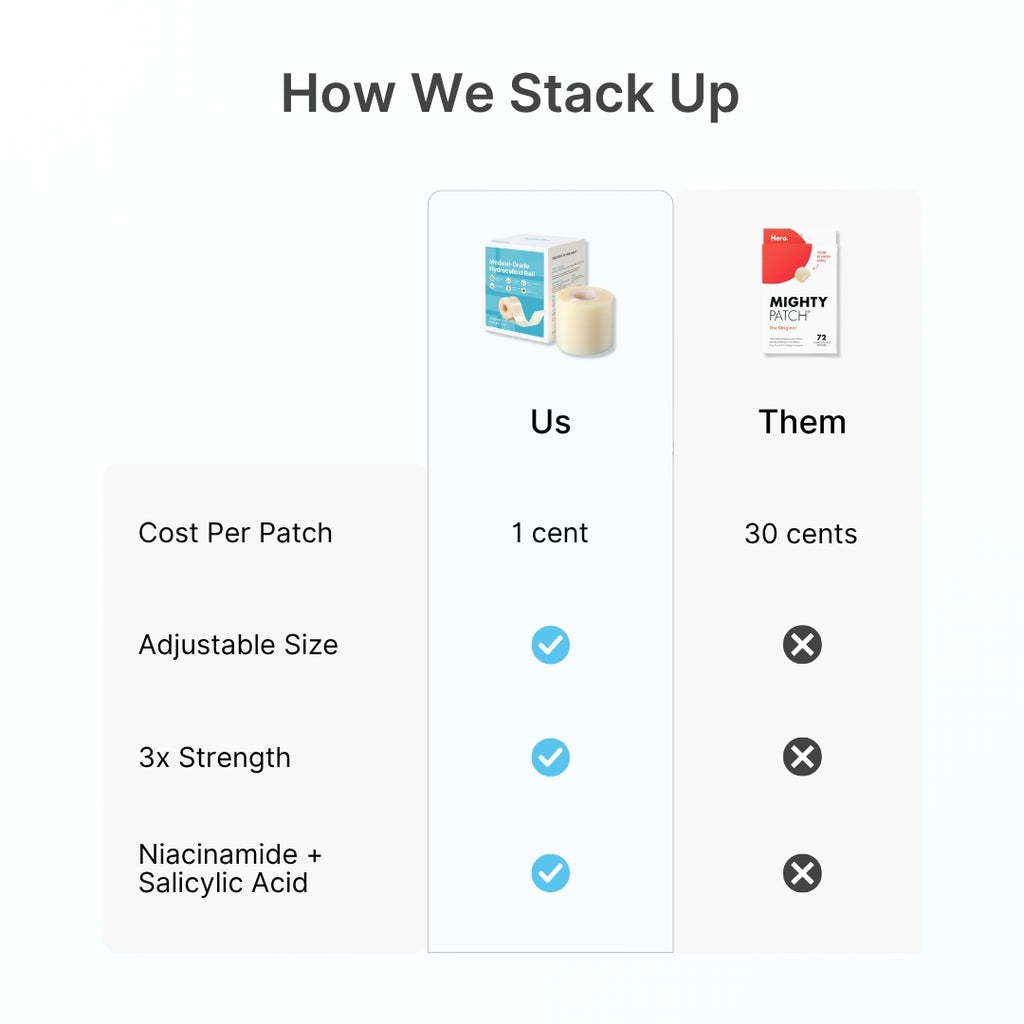Select the "Adjustable Size" row label
The height and width of the screenshot is (1024, 1024).
tap(238, 645)
